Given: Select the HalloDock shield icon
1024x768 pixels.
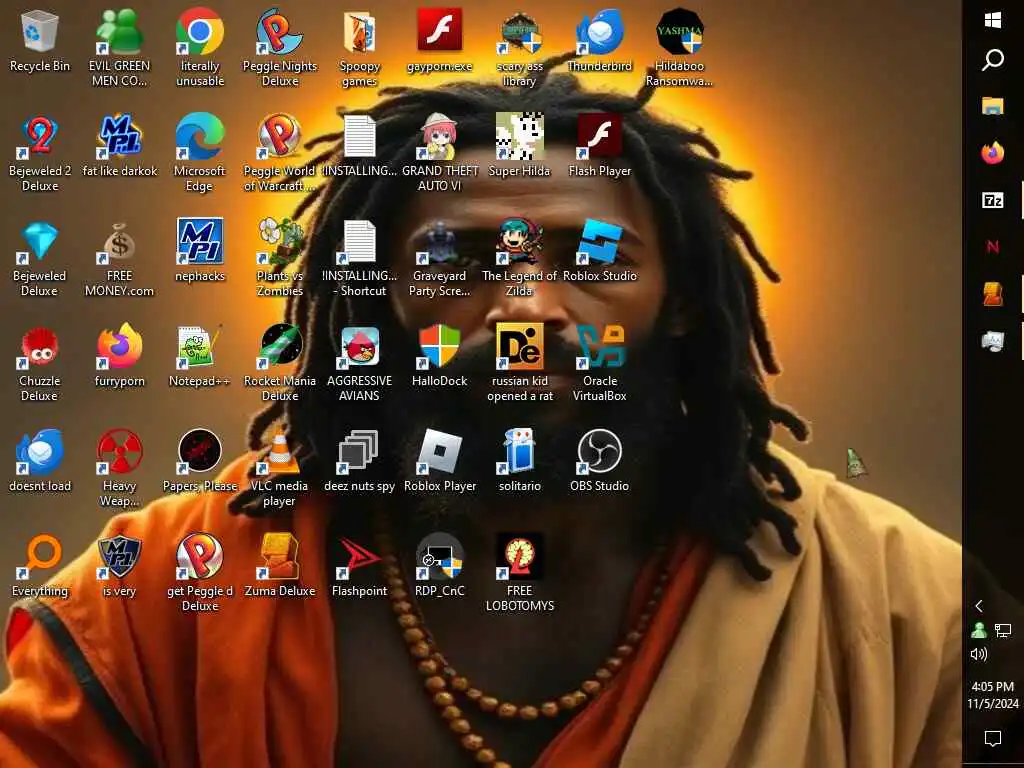Looking at the screenshot, I should coord(440,347).
